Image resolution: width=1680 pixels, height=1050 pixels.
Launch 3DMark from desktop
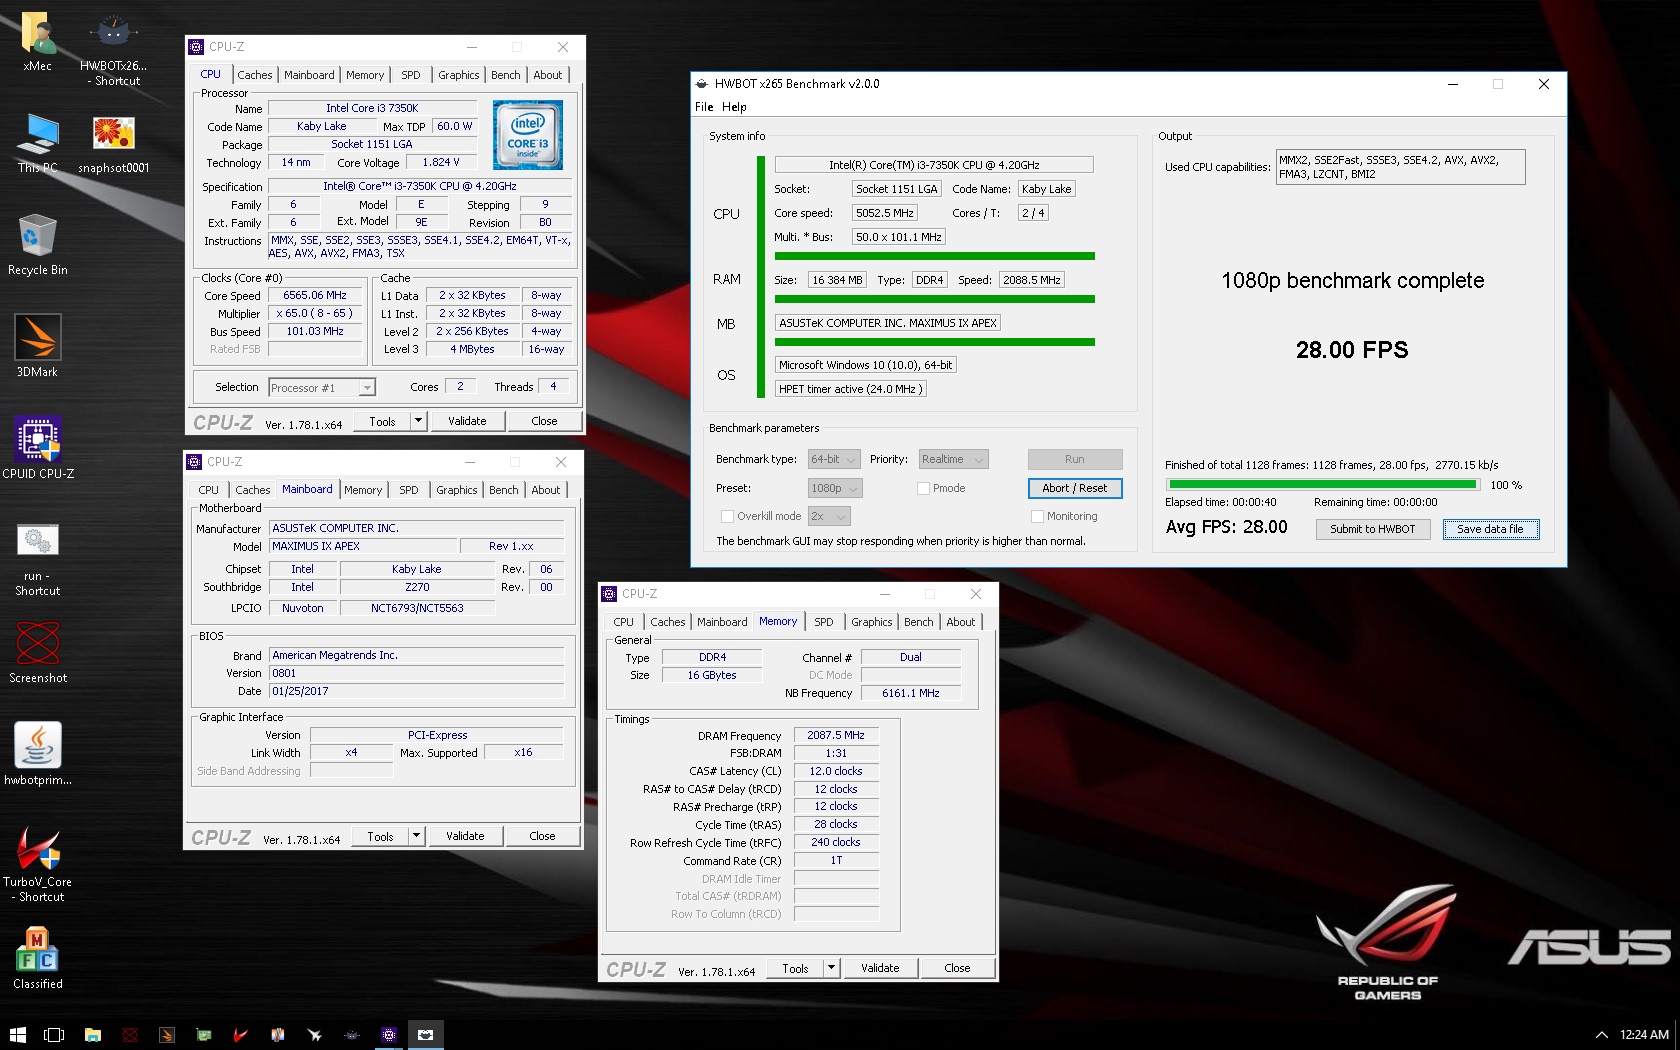click(x=38, y=346)
